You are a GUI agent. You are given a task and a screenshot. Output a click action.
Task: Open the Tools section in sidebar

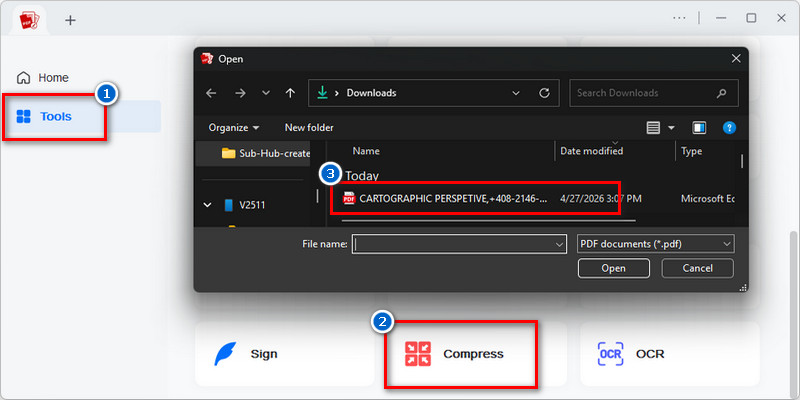point(82,116)
